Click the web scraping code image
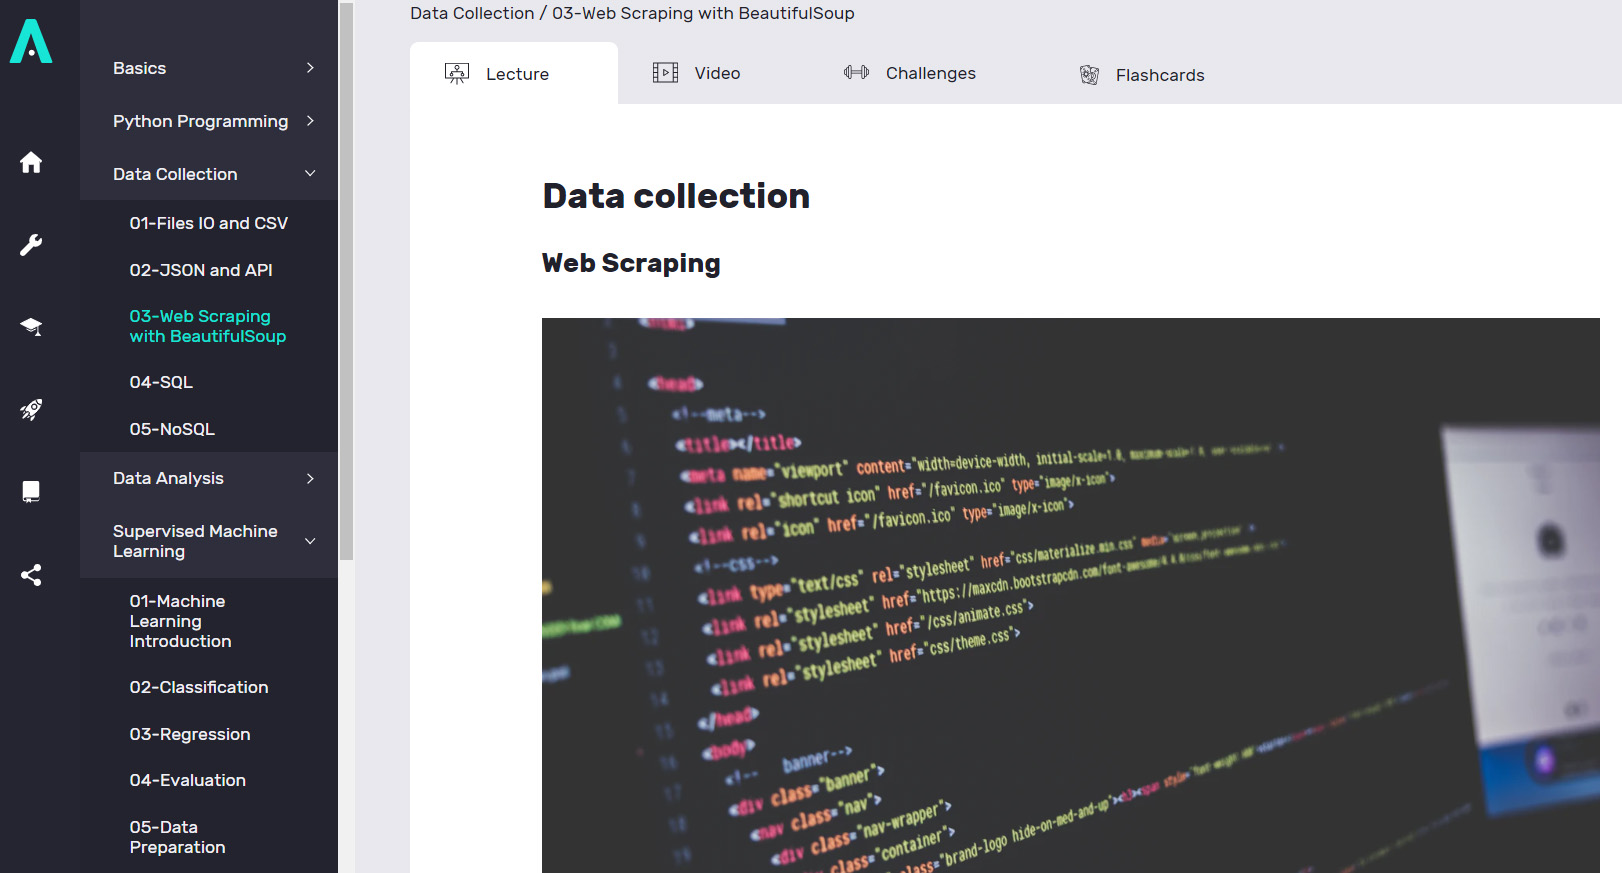The height and width of the screenshot is (873, 1622). [1070, 595]
